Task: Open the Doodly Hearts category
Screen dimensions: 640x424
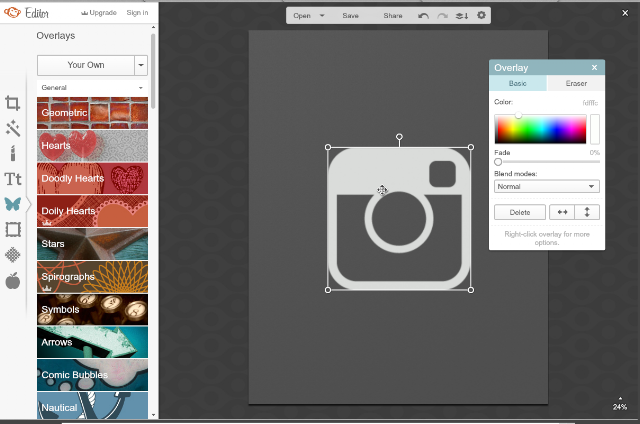Action: [93, 178]
